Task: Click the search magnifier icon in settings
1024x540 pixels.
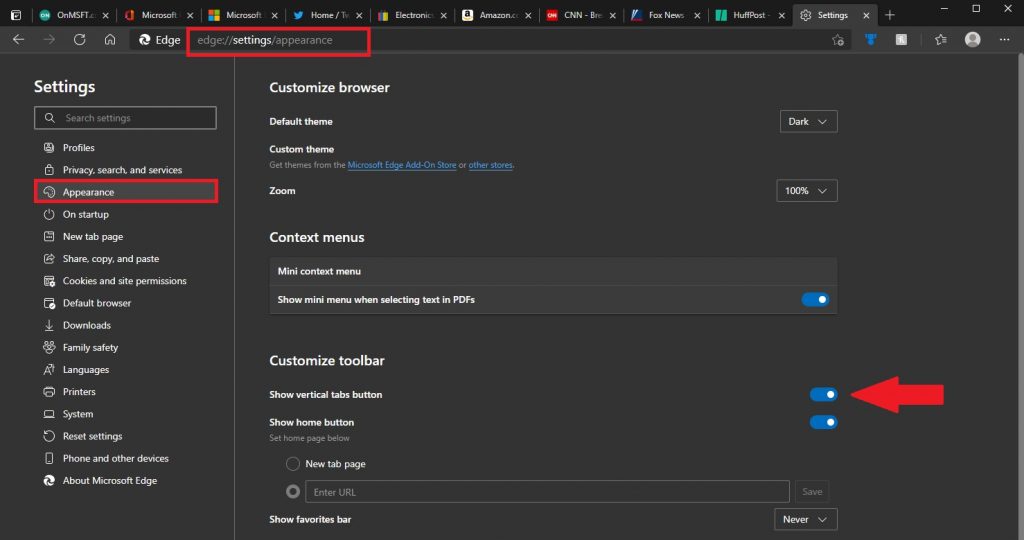Action: click(x=50, y=118)
